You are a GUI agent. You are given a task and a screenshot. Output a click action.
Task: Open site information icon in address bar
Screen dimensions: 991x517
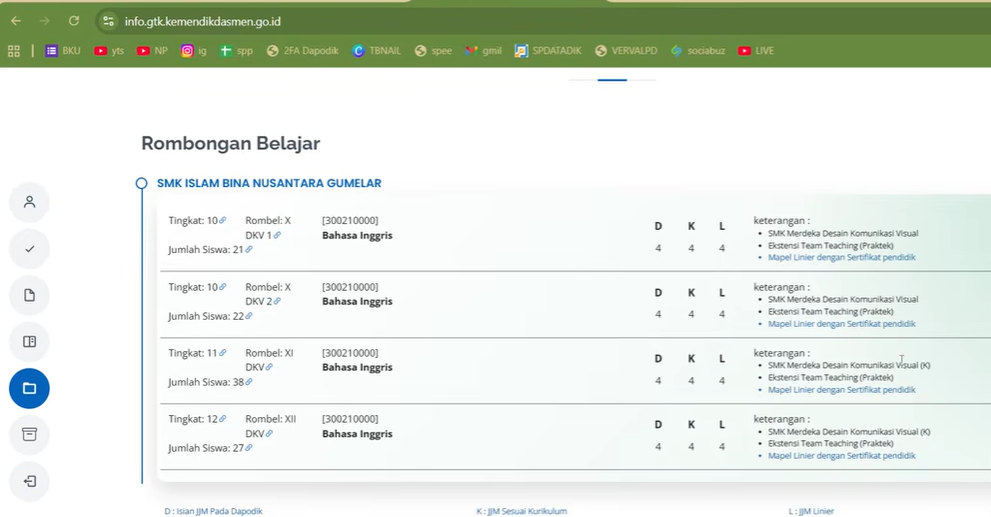109,21
